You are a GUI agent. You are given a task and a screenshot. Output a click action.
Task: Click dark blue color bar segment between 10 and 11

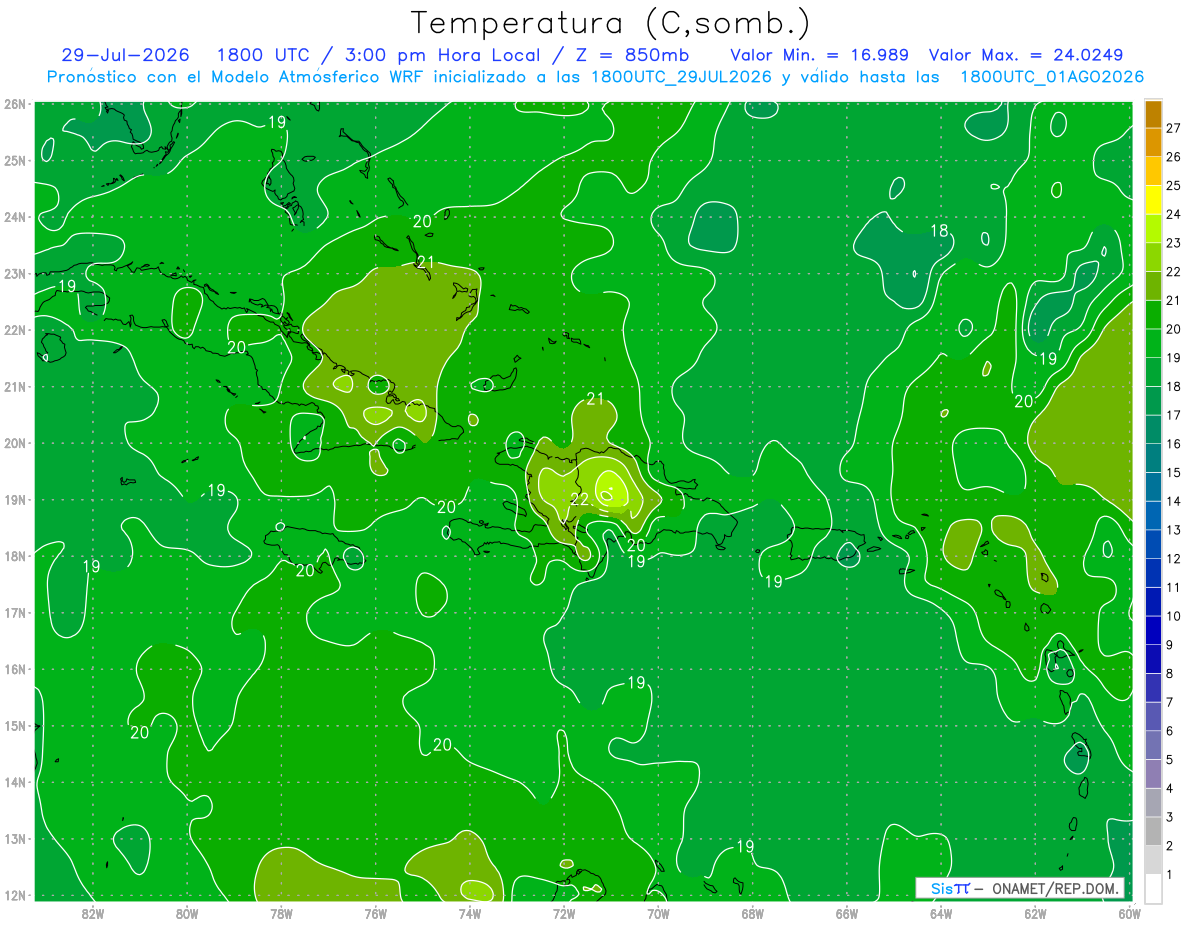click(x=1153, y=602)
